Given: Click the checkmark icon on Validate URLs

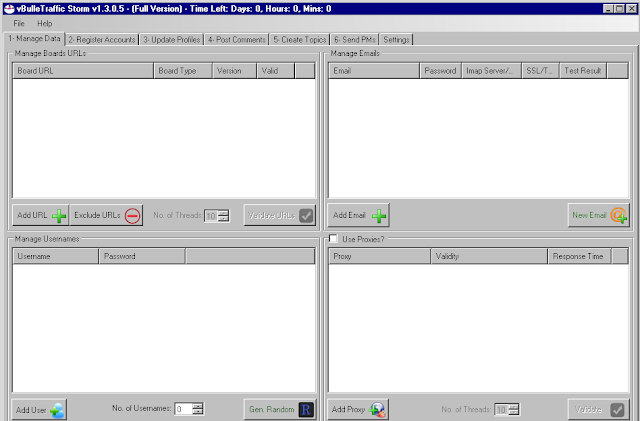Looking at the screenshot, I should (306, 216).
